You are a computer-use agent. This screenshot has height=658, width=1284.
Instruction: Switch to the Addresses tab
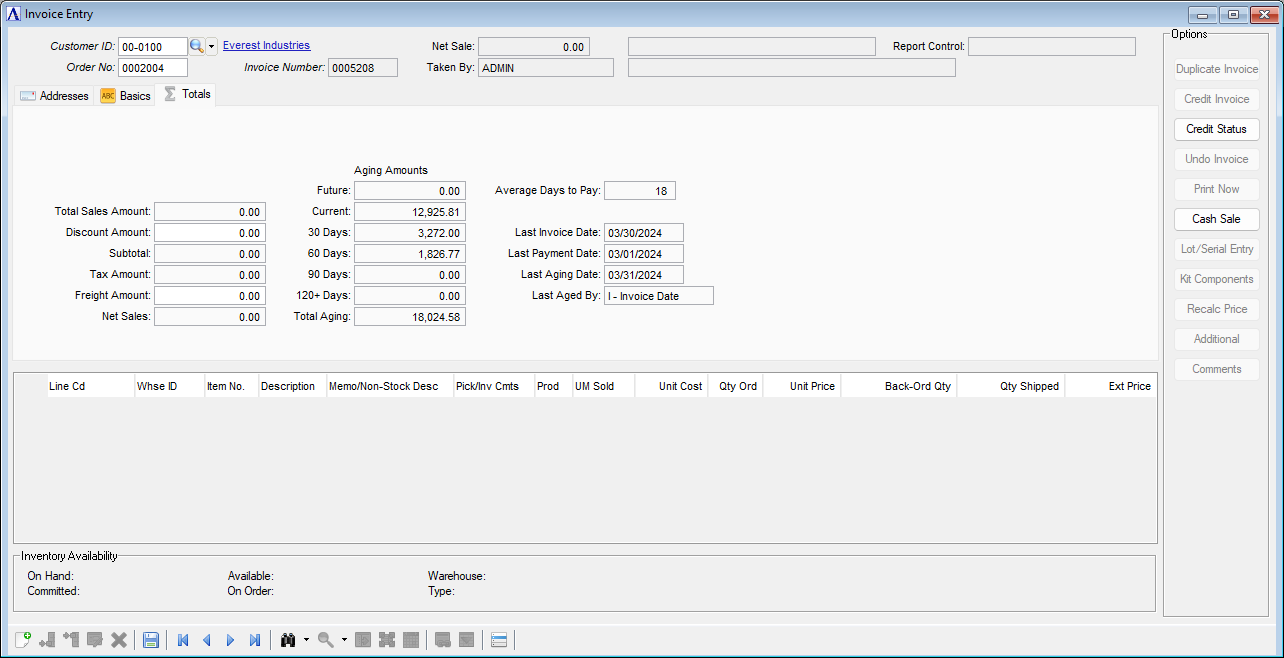55,96
